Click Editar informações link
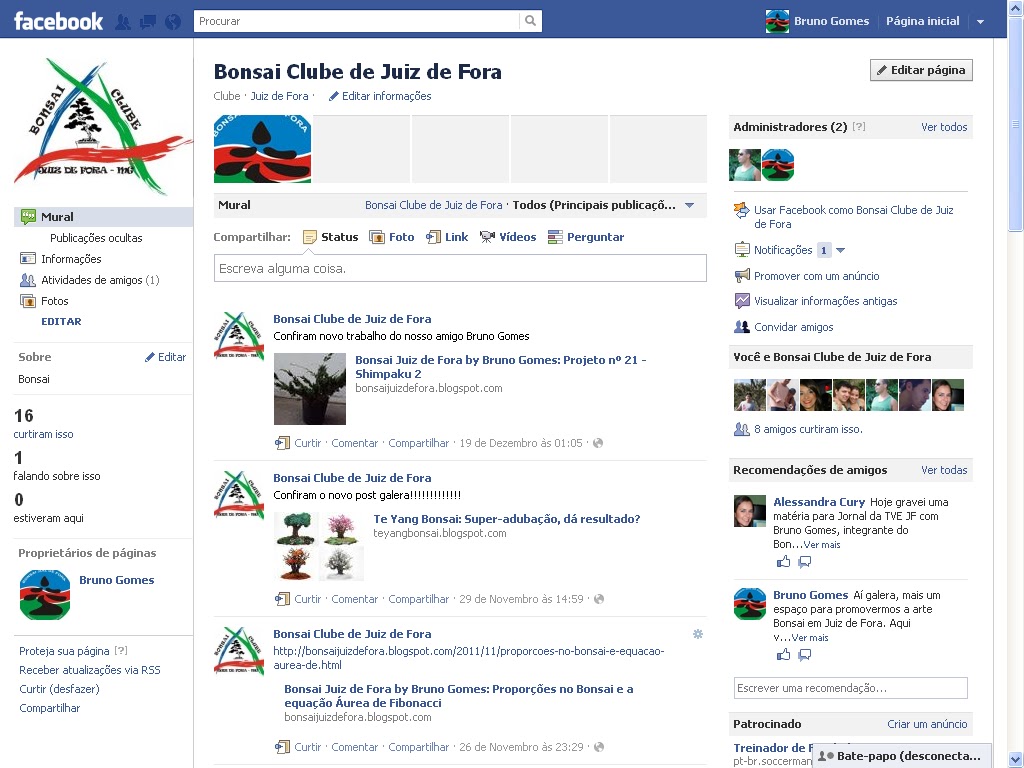The image size is (1024, 768). click(x=379, y=96)
